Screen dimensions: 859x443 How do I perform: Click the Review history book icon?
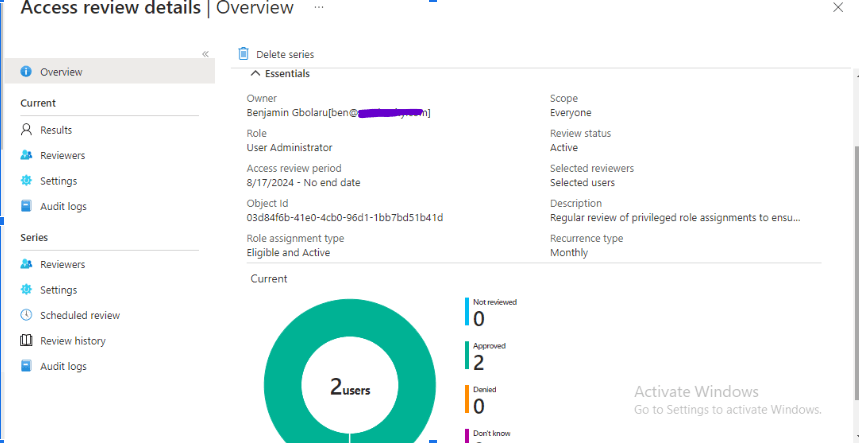click(x=27, y=341)
